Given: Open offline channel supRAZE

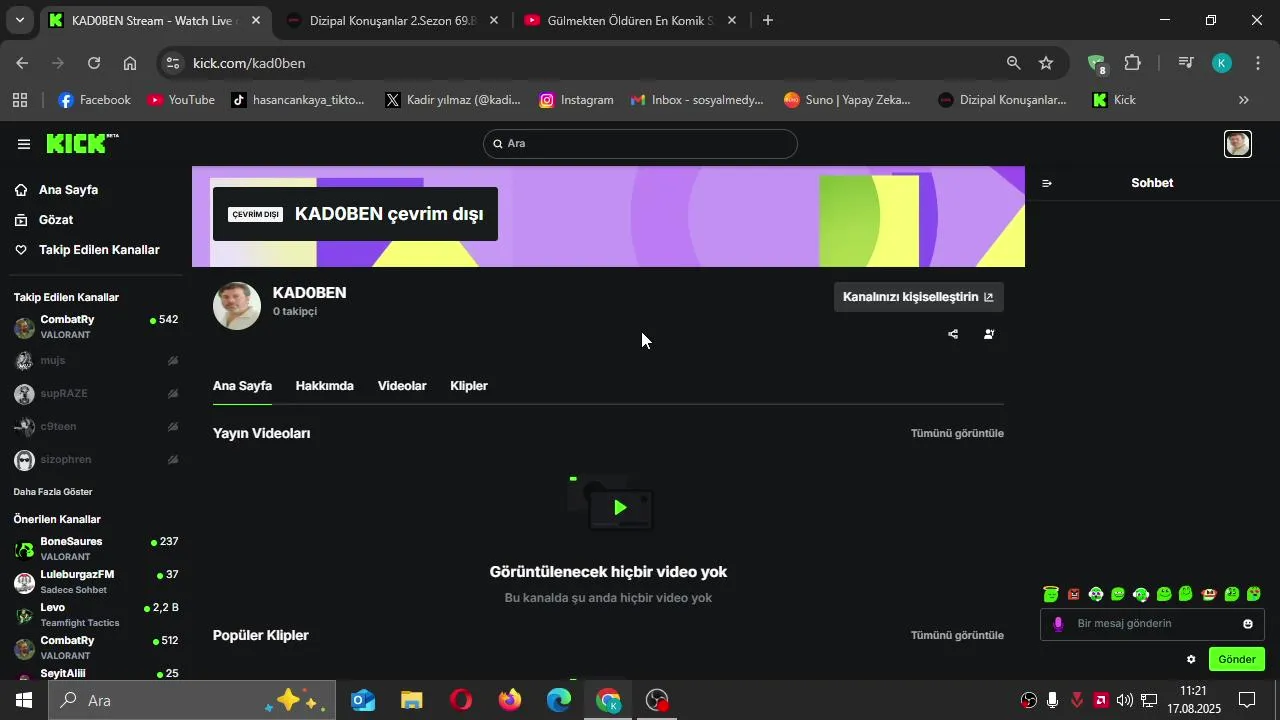Looking at the screenshot, I should pyautogui.click(x=96, y=394).
